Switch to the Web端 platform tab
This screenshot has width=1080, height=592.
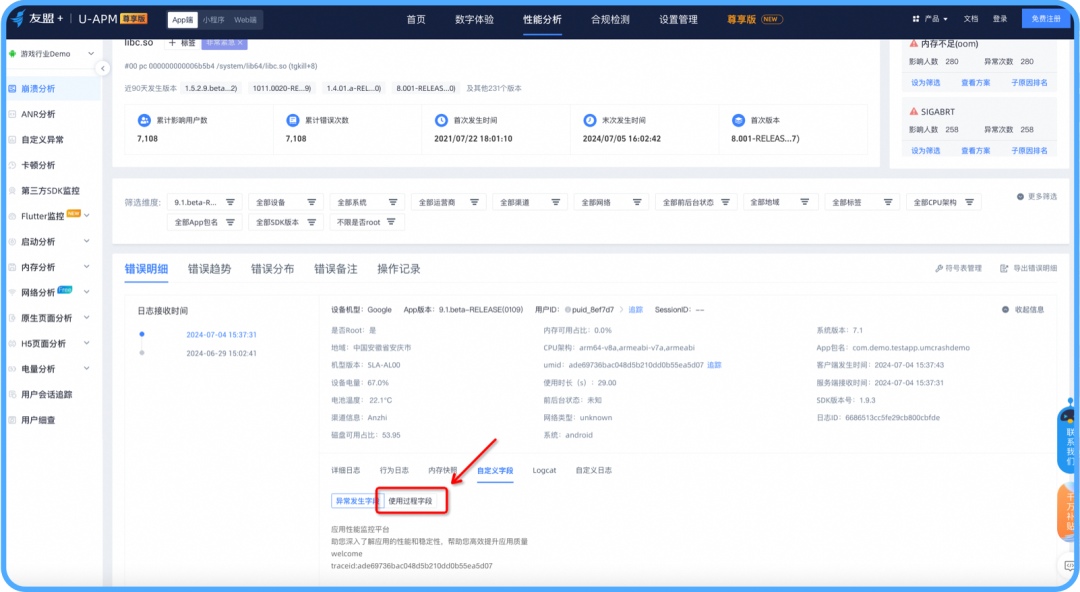point(245,20)
